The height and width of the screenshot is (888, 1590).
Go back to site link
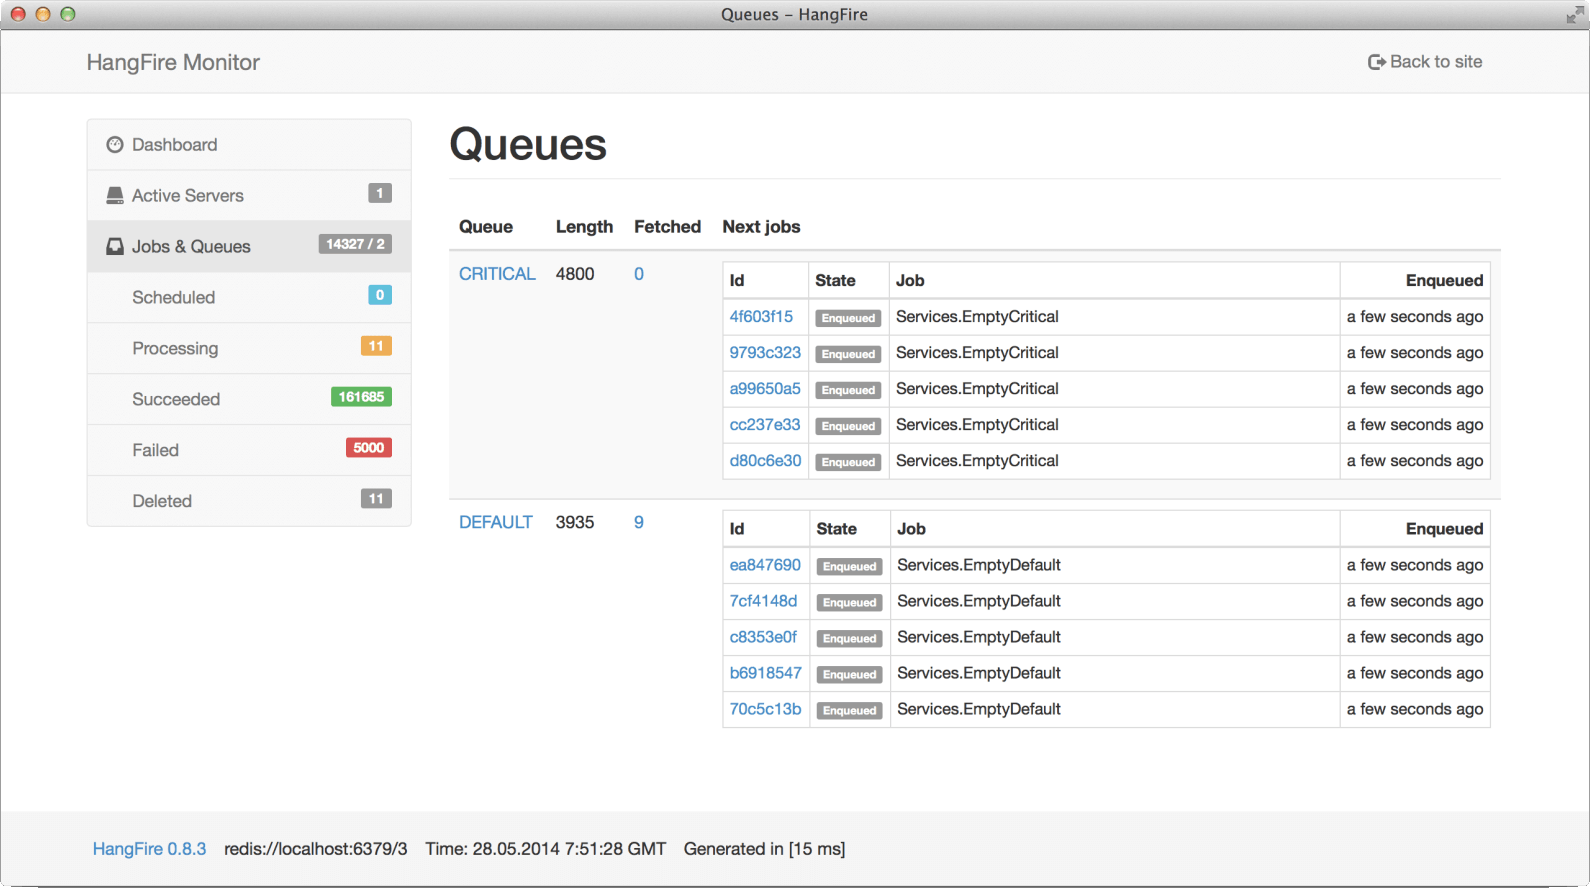point(1425,62)
